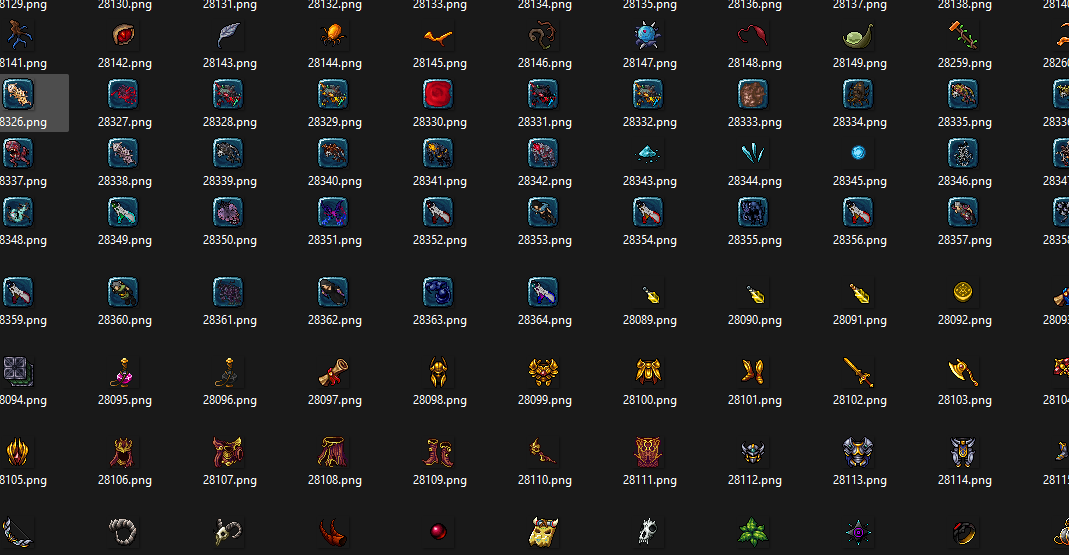Viewport: 1069px width, 555px height.
Task: Select the 28345.png blue orb icon
Action: (858, 153)
